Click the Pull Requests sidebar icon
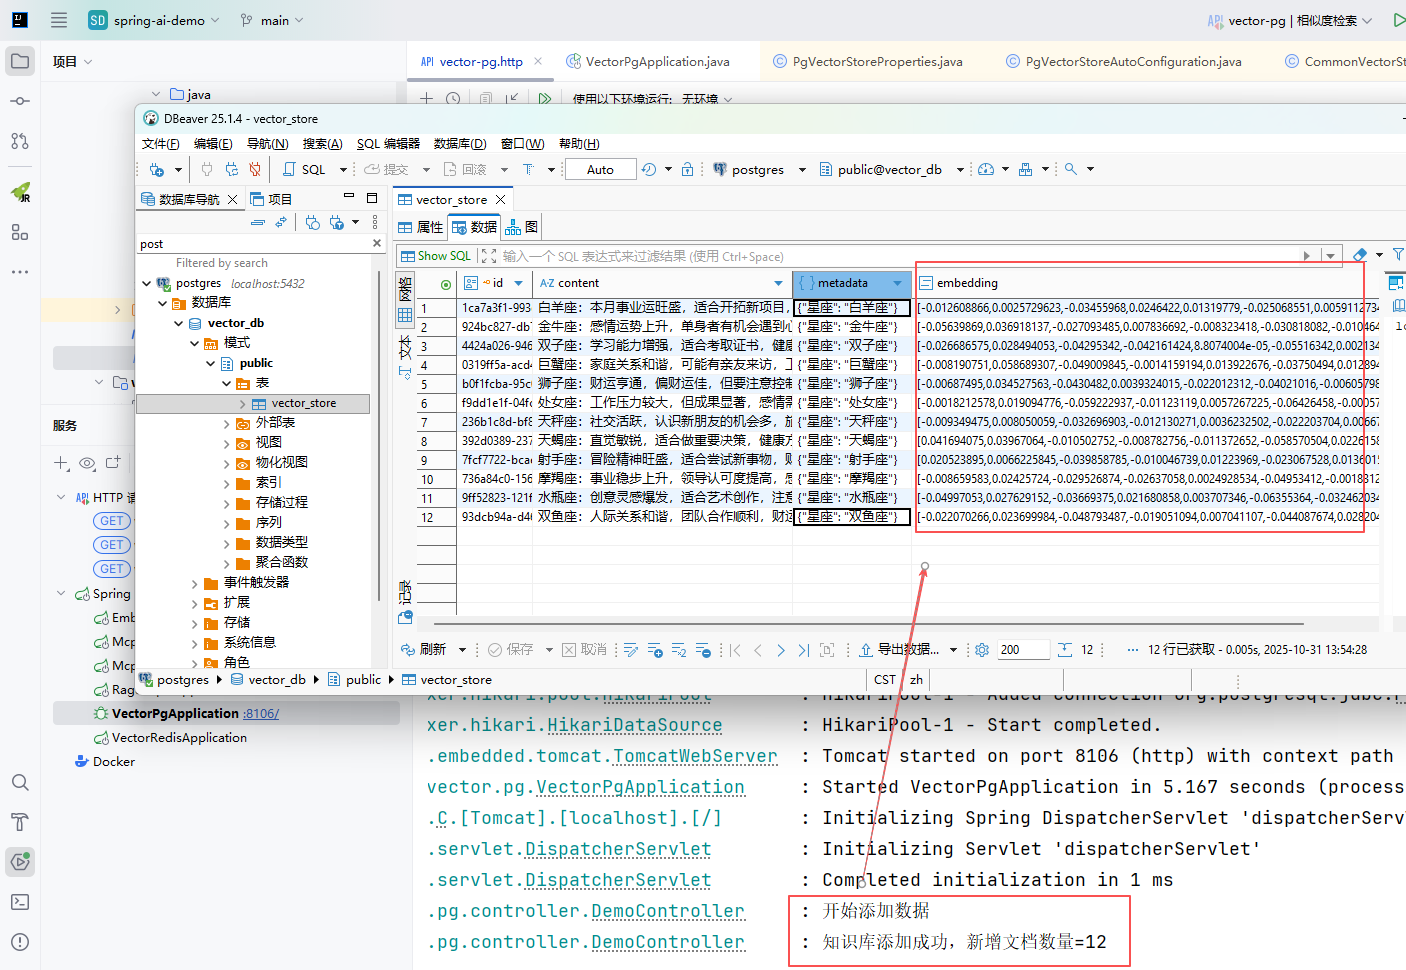The height and width of the screenshot is (970, 1406). point(20,141)
